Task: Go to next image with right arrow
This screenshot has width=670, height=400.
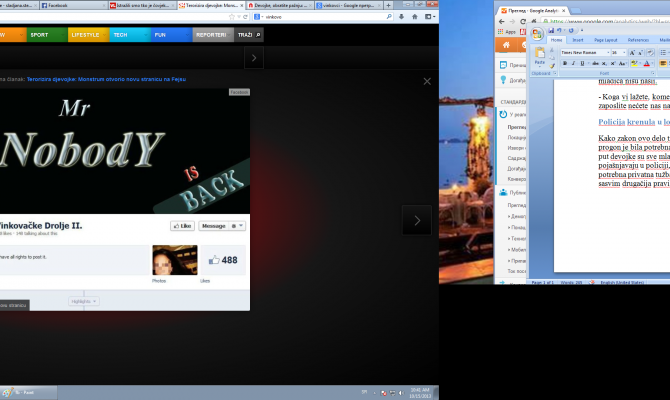Action: 416,220
